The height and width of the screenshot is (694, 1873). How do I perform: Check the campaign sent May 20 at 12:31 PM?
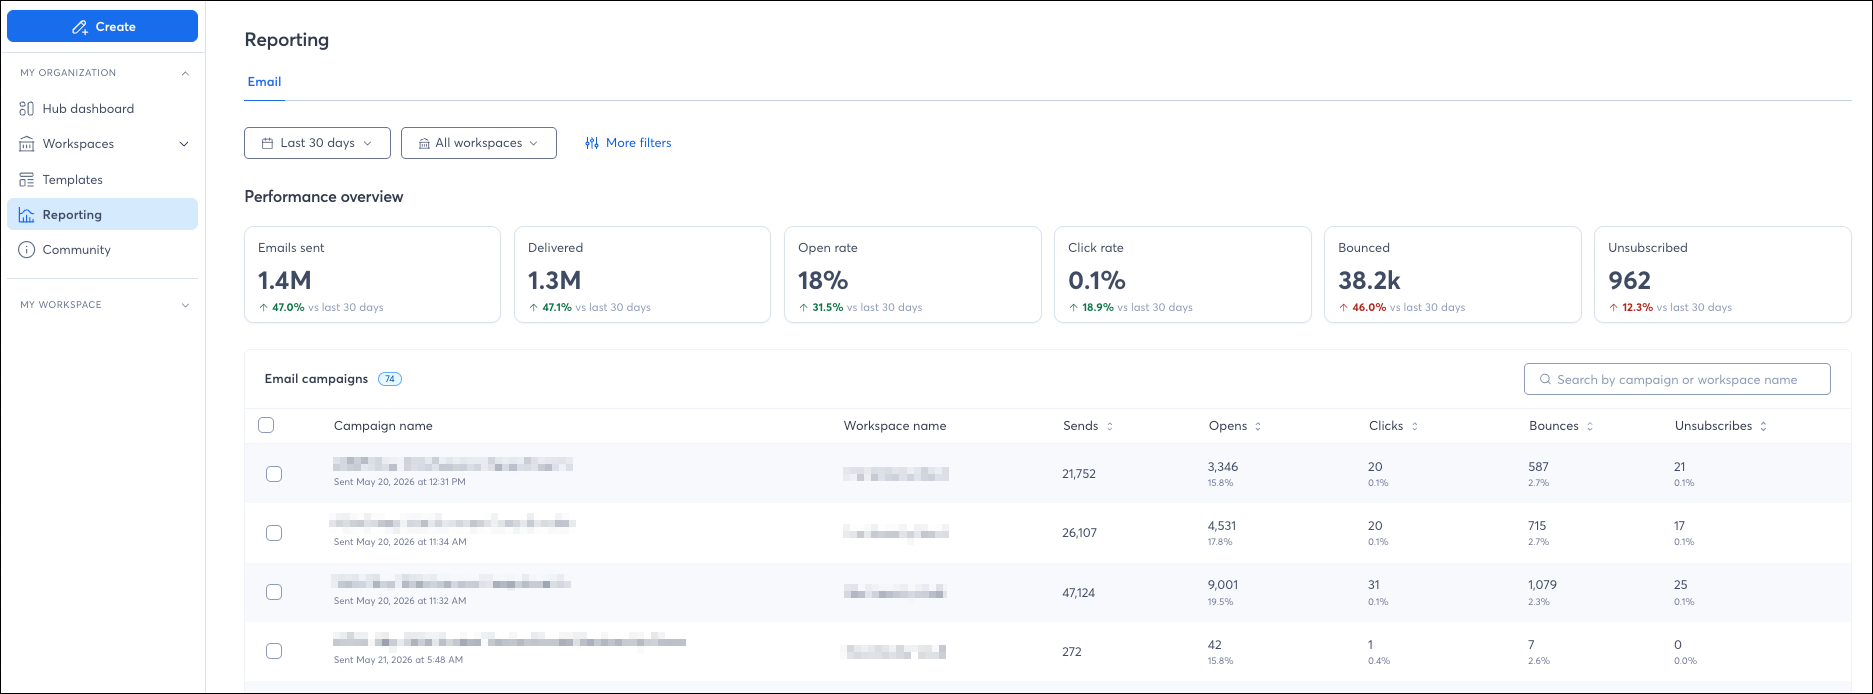coord(274,474)
